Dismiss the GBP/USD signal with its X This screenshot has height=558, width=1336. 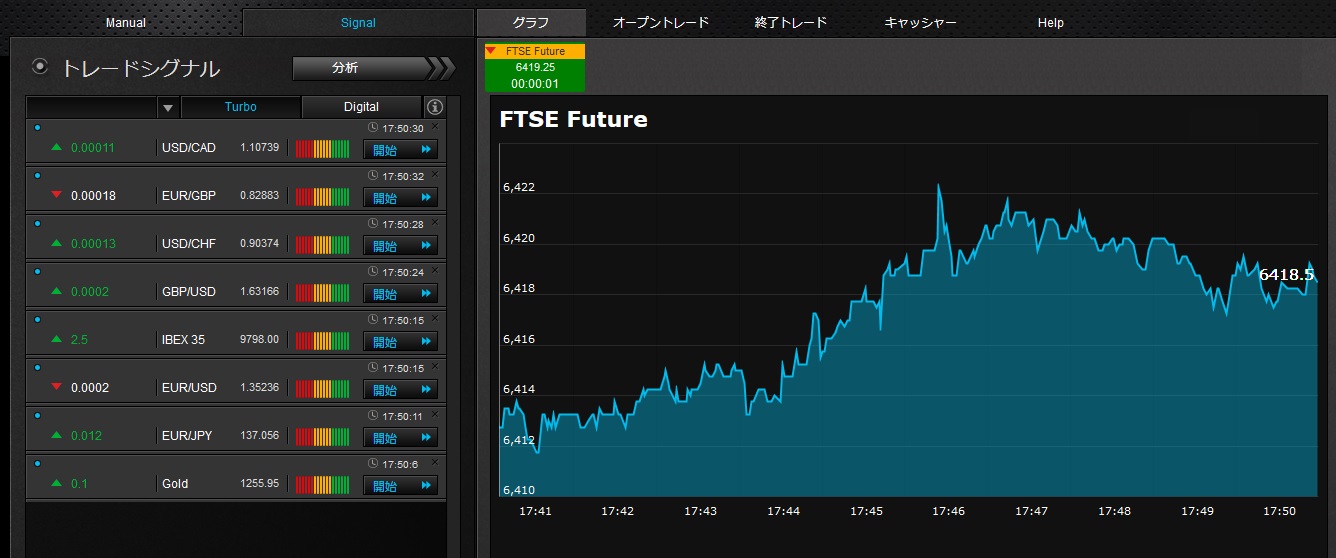click(x=435, y=269)
